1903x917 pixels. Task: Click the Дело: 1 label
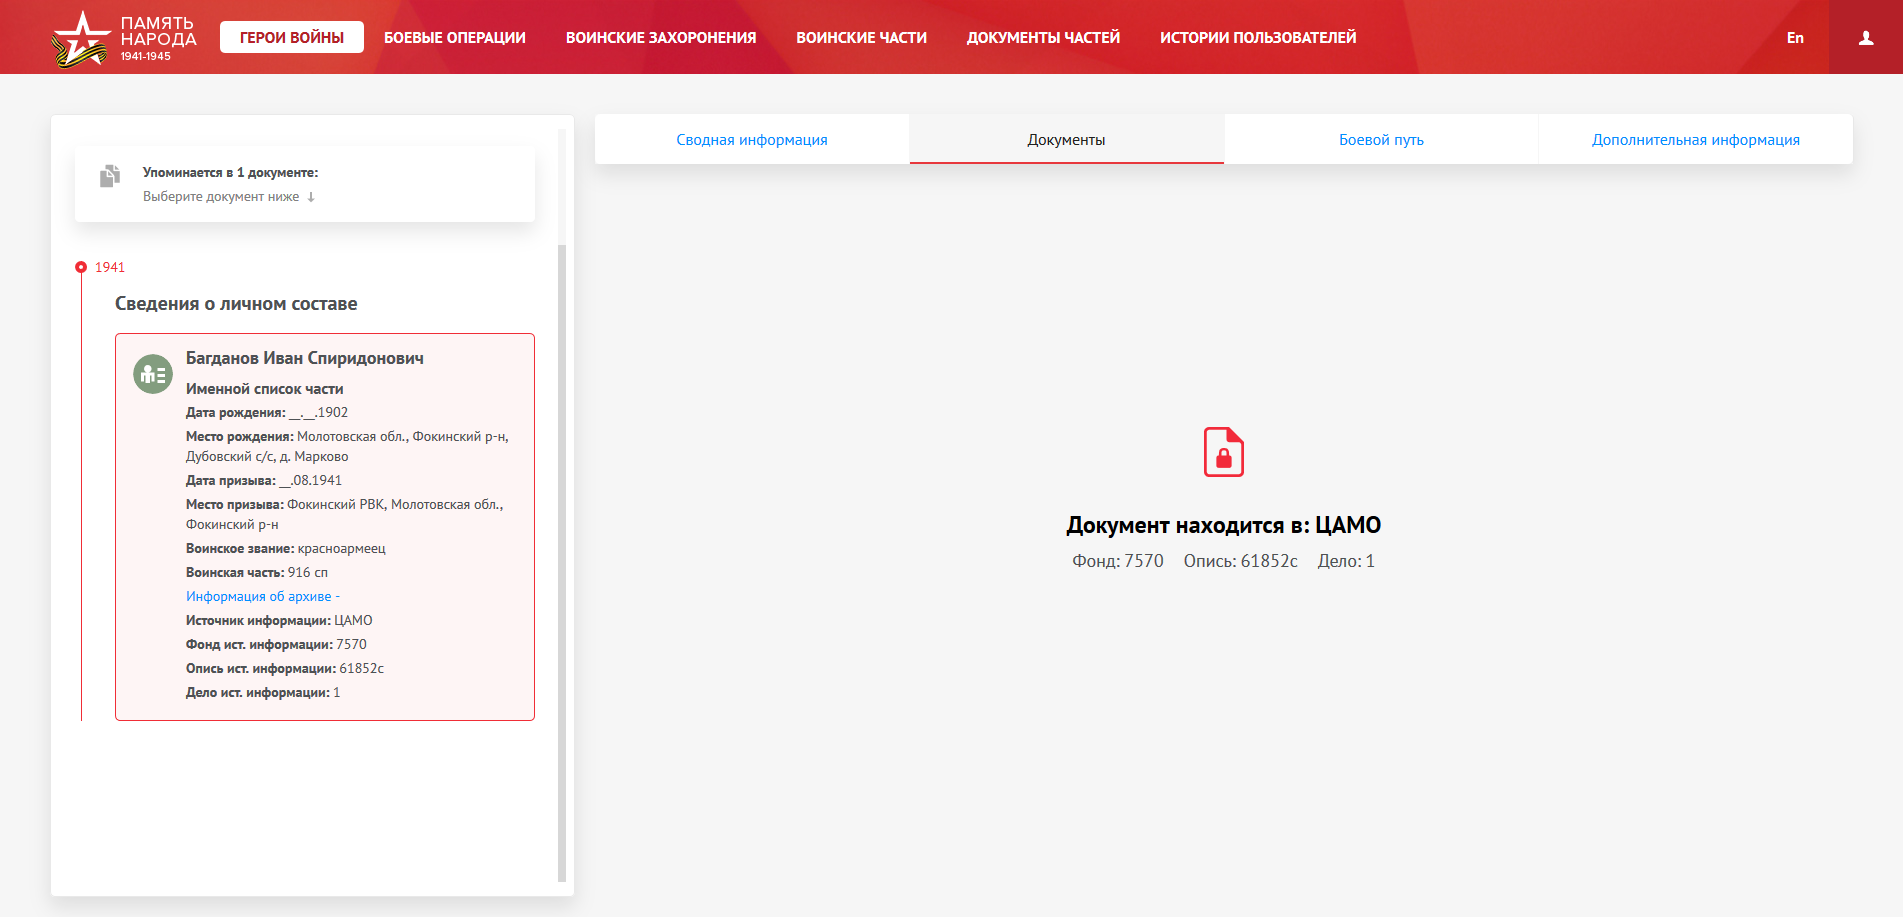coord(1346,561)
